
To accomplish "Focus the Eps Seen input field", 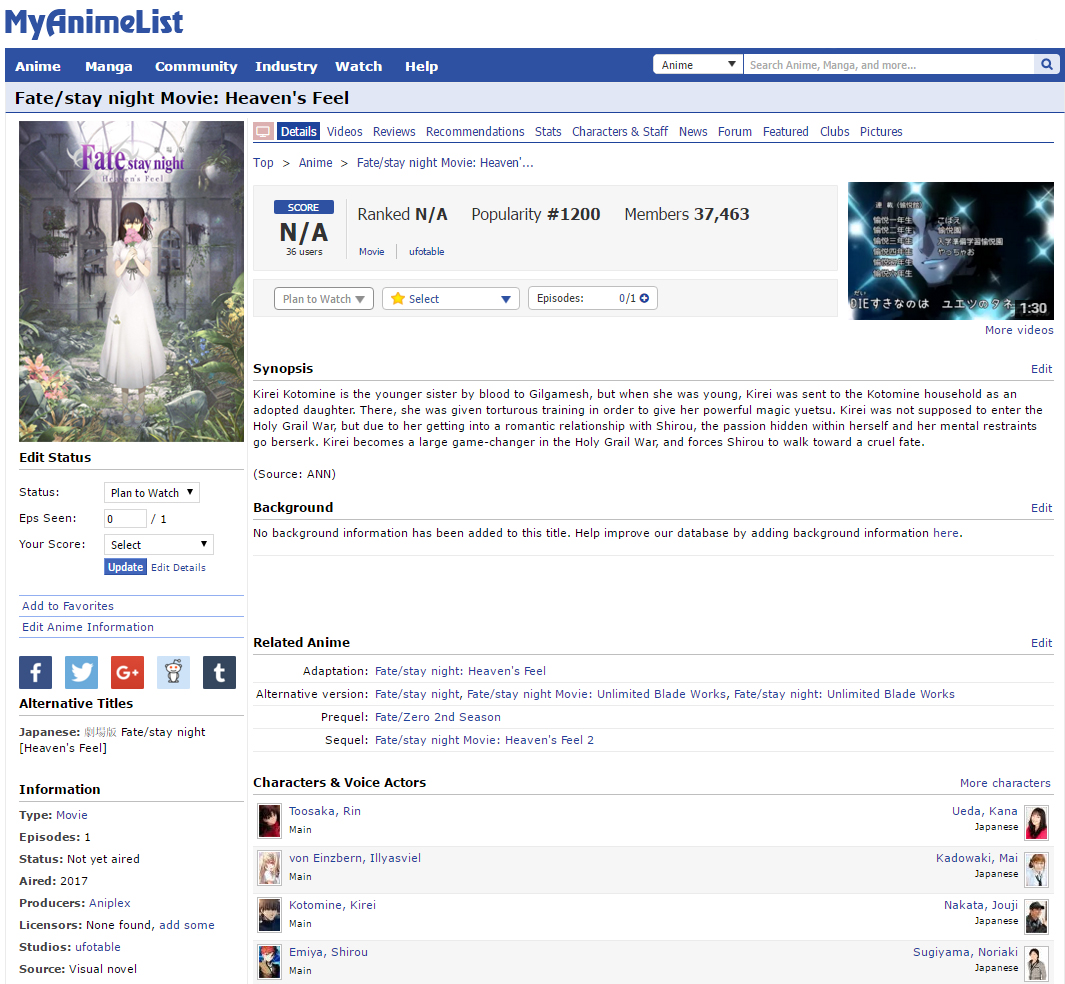I will pyautogui.click(x=126, y=519).
